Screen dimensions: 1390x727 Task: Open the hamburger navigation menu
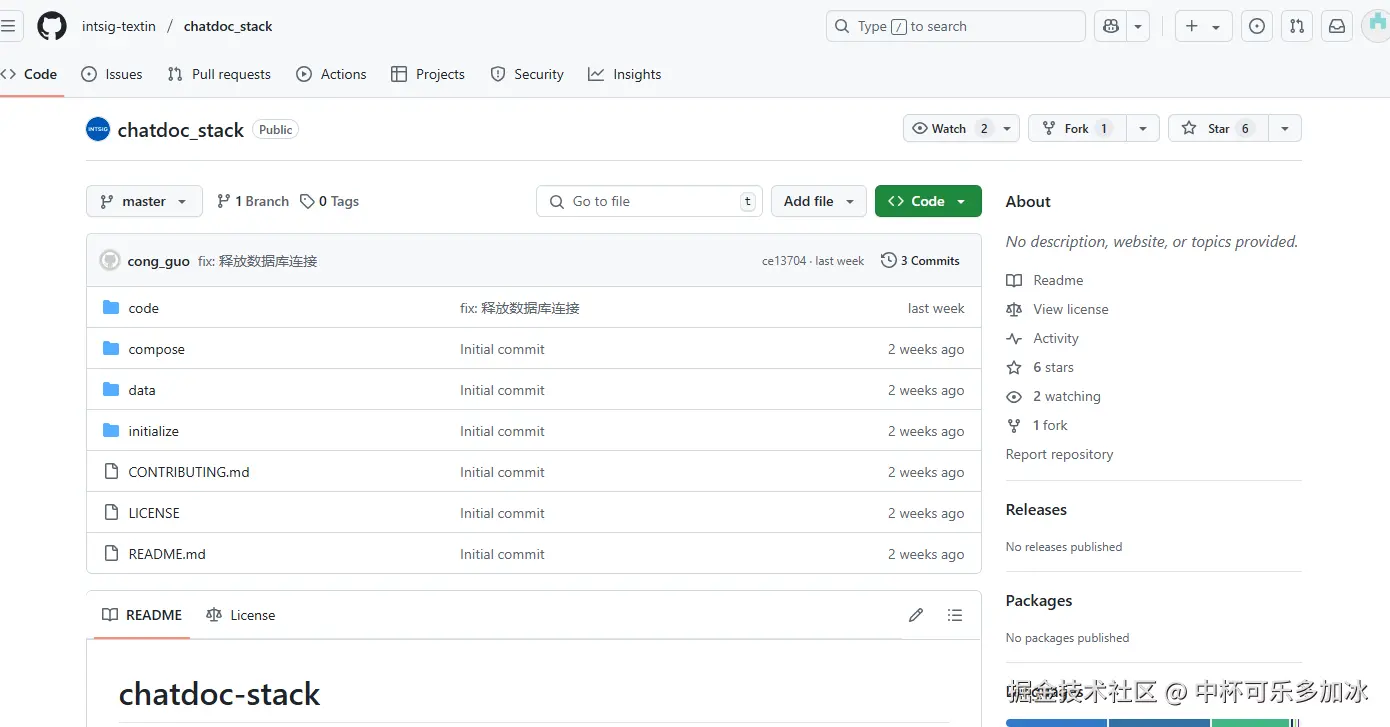(x=8, y=26)
